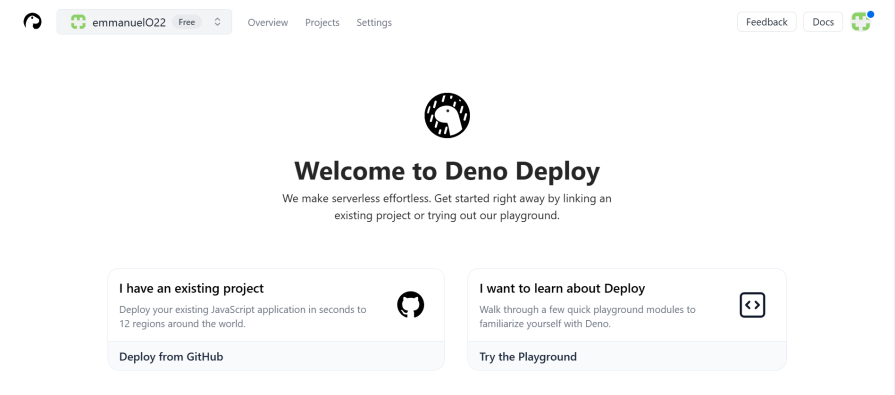The image size is (895, 395).
Task: Click the emmanuelO22 organization avatar icon
Action: coord(78,22)
